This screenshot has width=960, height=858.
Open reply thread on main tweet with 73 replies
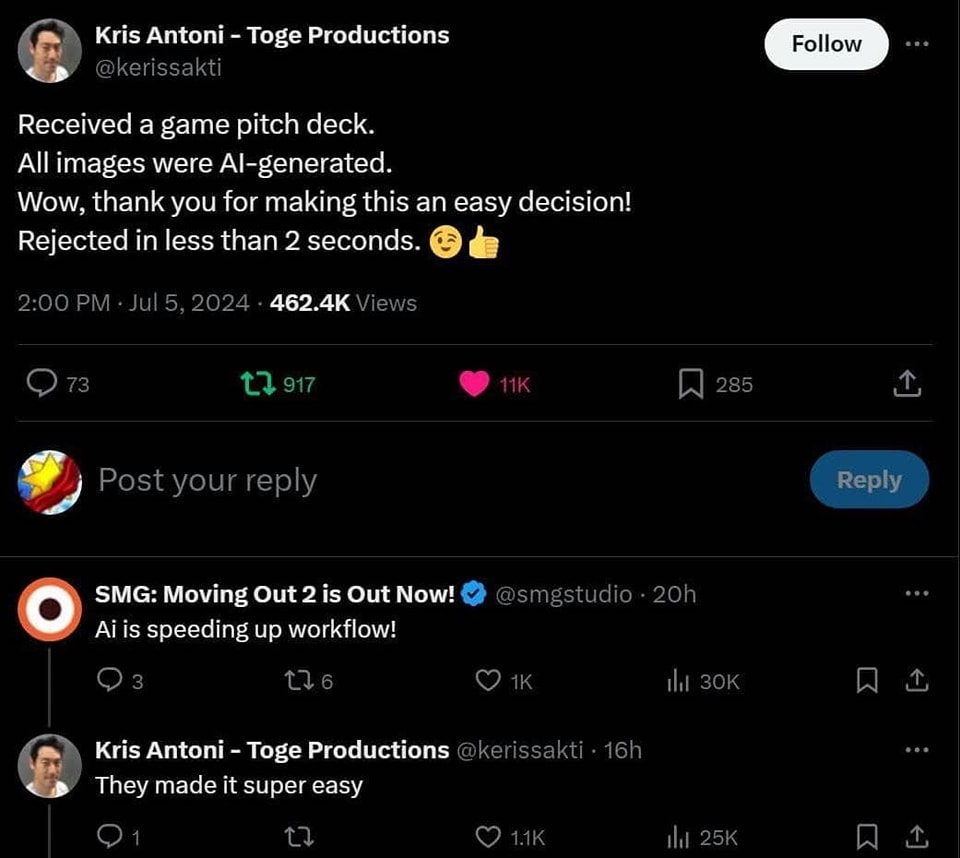point(58,384)
